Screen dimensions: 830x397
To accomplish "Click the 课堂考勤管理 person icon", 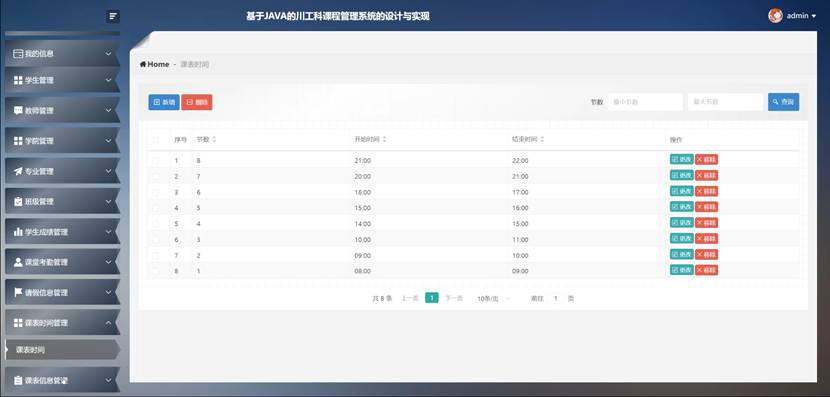I will 18,262.
